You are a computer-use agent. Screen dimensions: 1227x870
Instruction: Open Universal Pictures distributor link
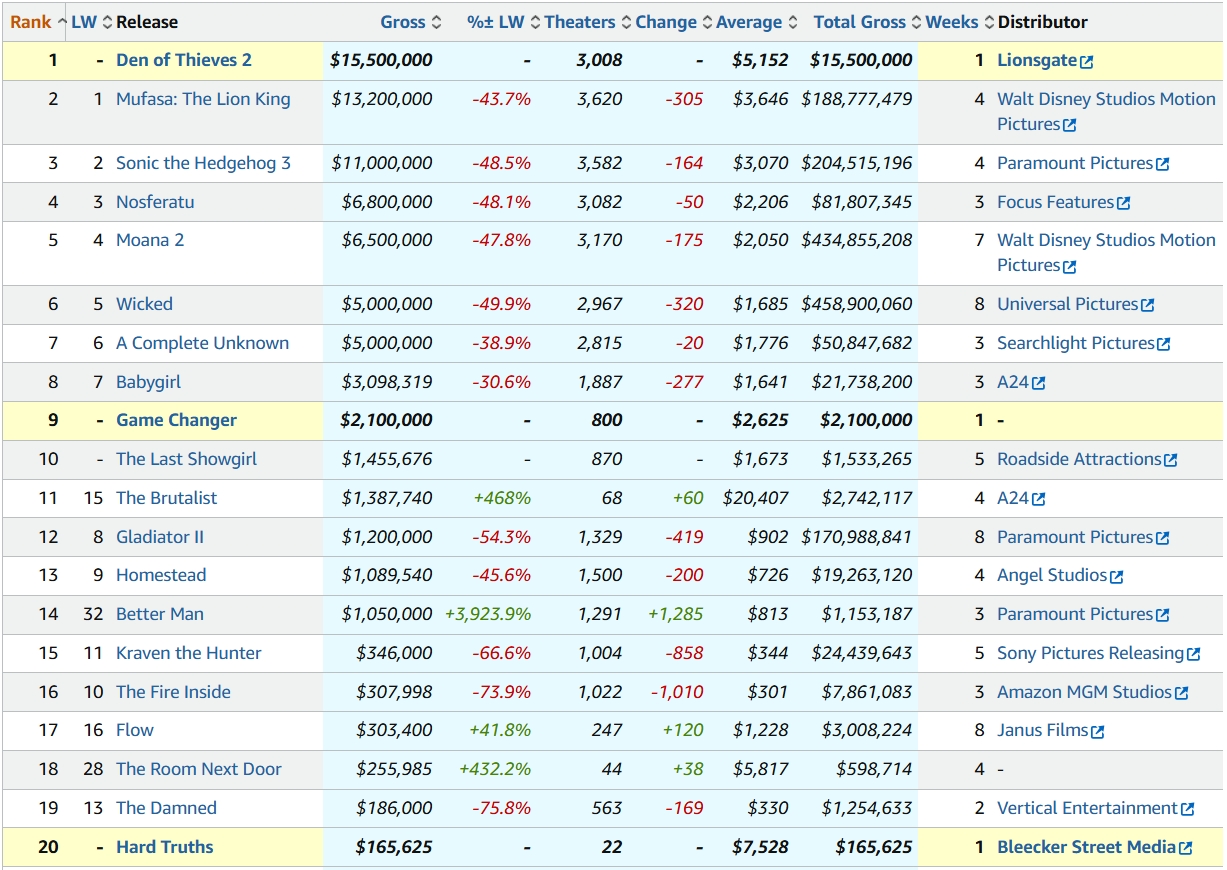(1067, 304)
